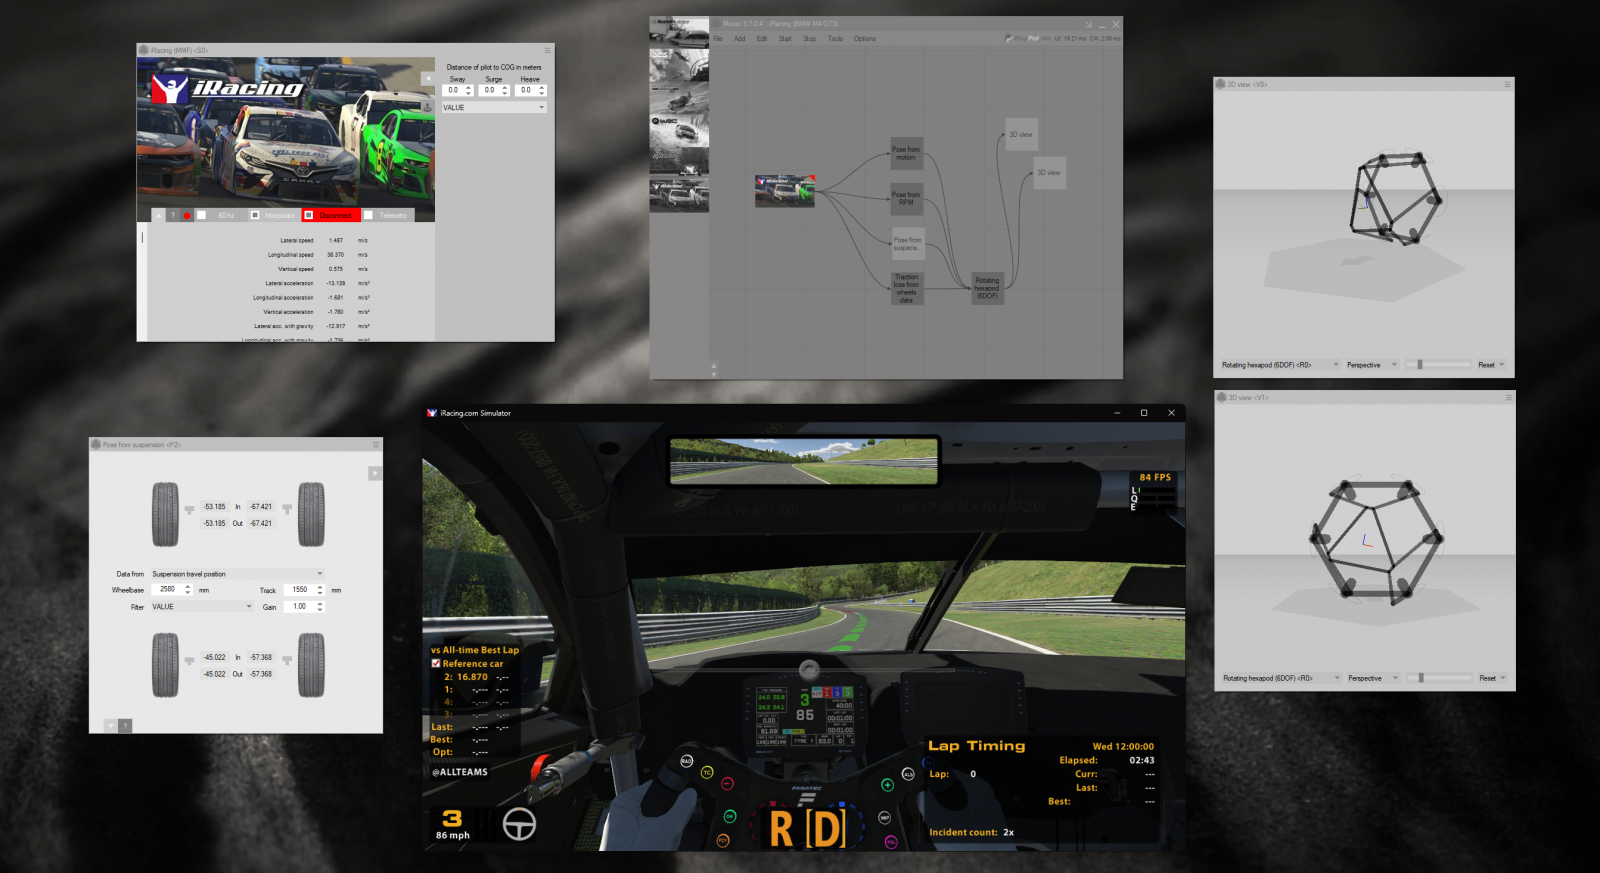Increase the Track 1550 stepper
The image size is (1600, 873).
click(x=320, y=587)
